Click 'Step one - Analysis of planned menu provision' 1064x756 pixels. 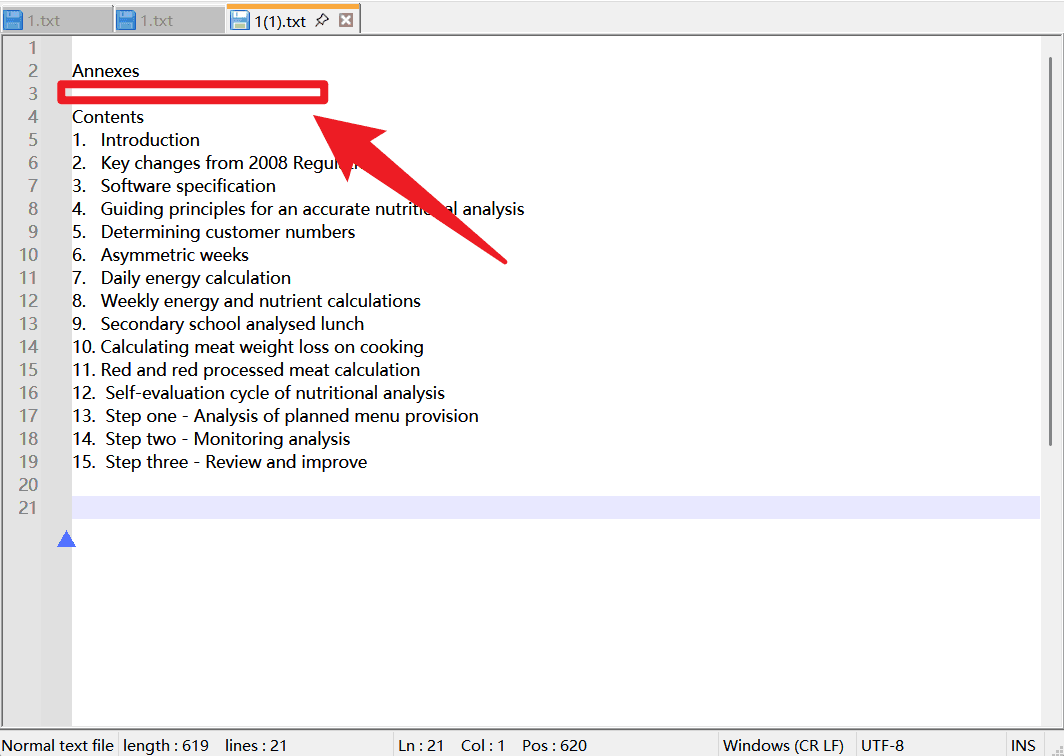[292, 416]
